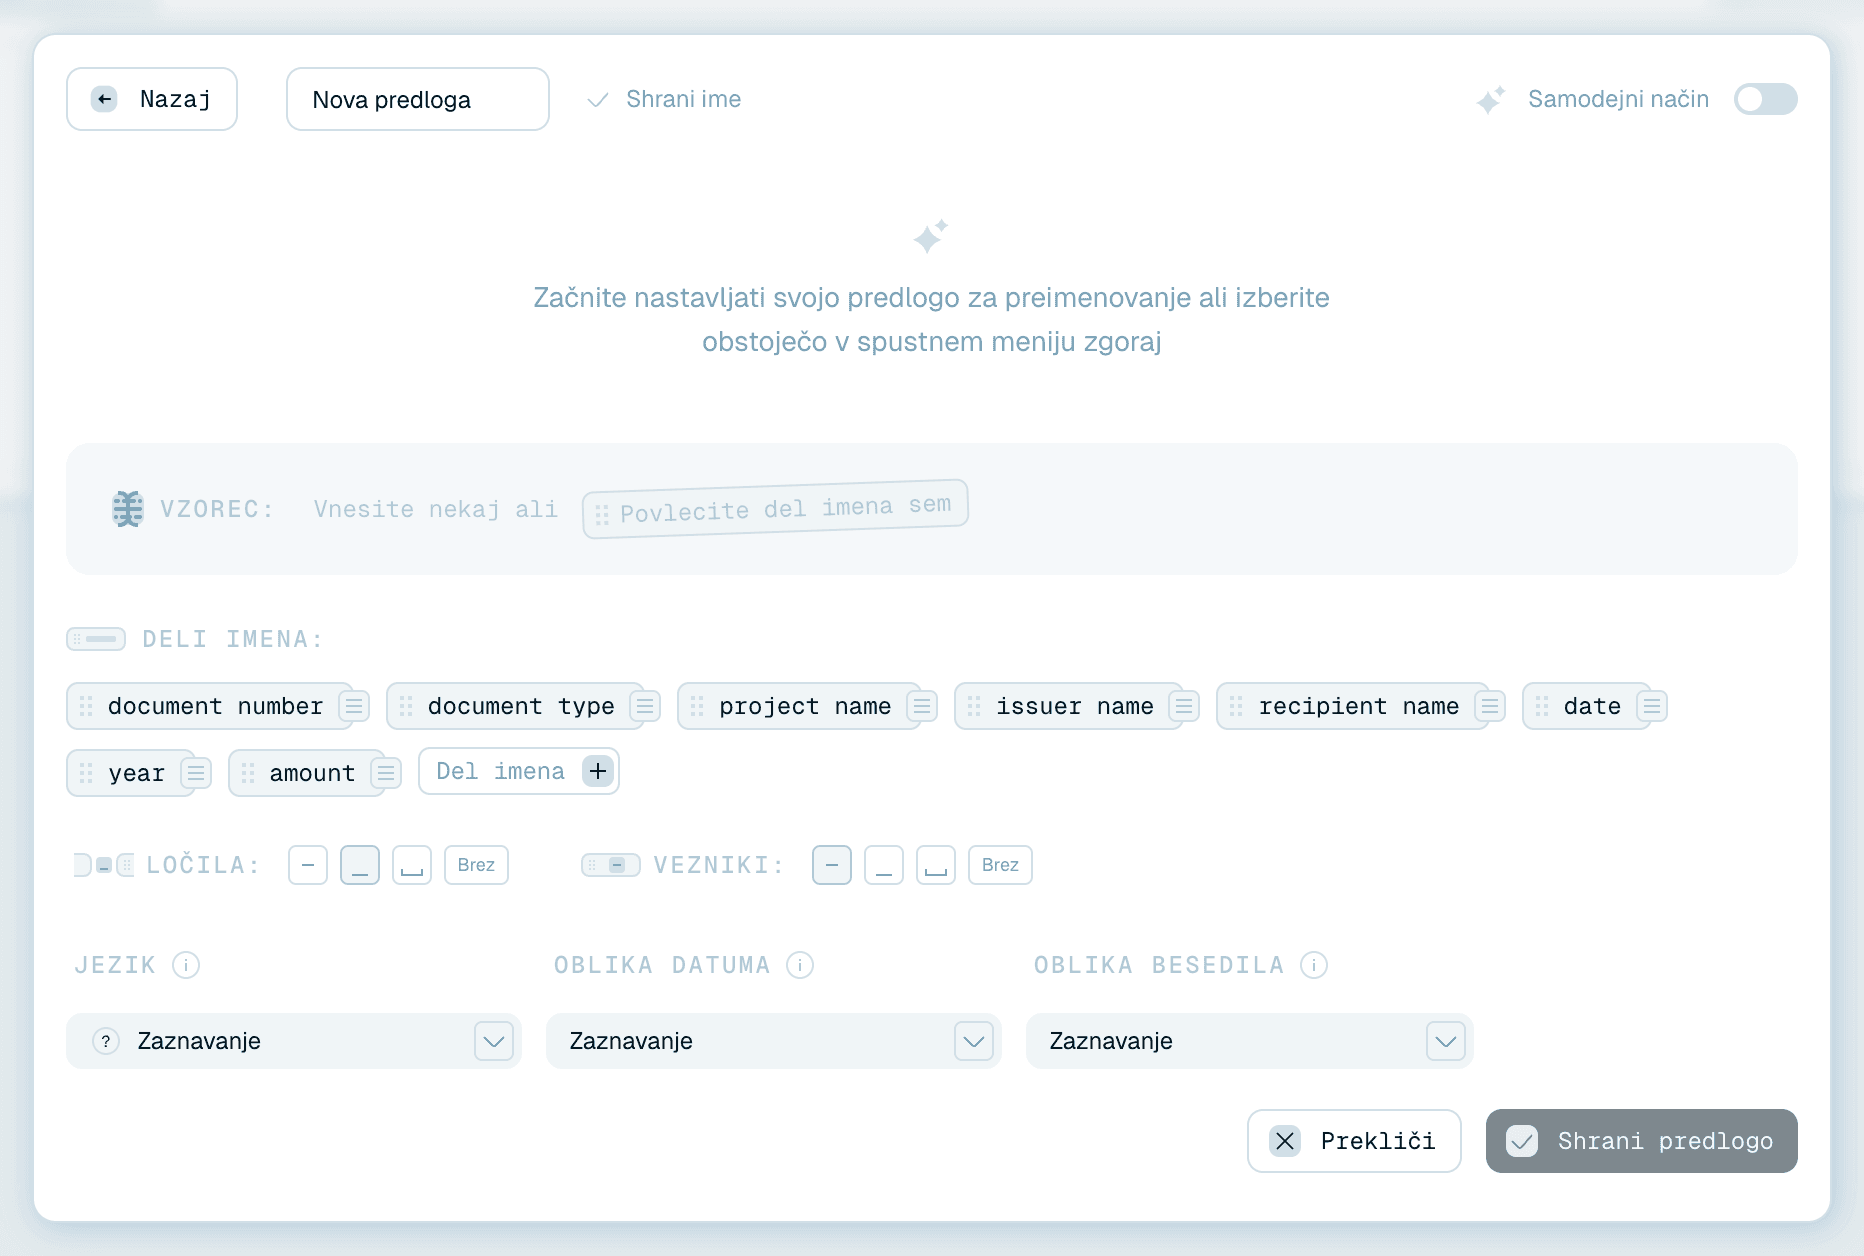Open options icon on year chip
The height and width of the screenshot is (1256, 1864).
[x=196, y=773]
